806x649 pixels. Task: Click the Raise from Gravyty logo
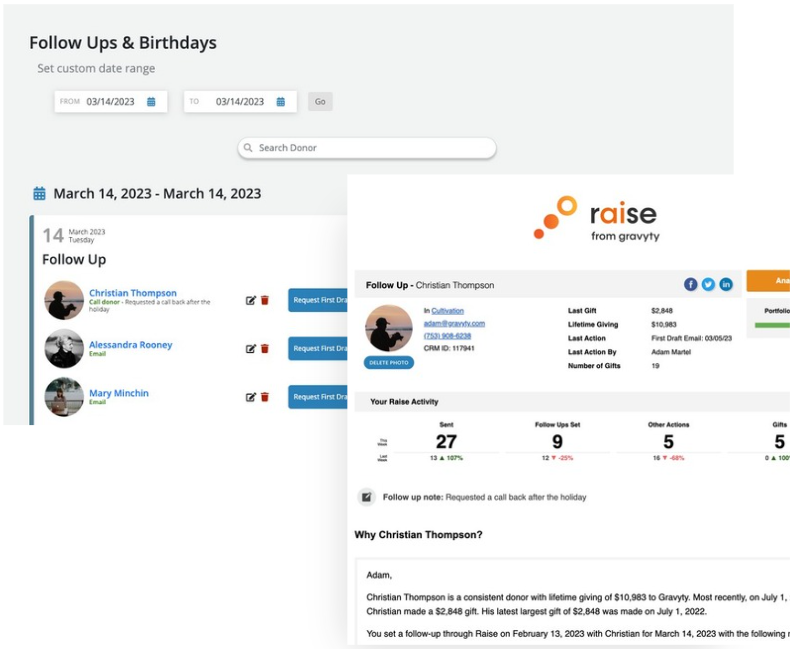[596, 219]
